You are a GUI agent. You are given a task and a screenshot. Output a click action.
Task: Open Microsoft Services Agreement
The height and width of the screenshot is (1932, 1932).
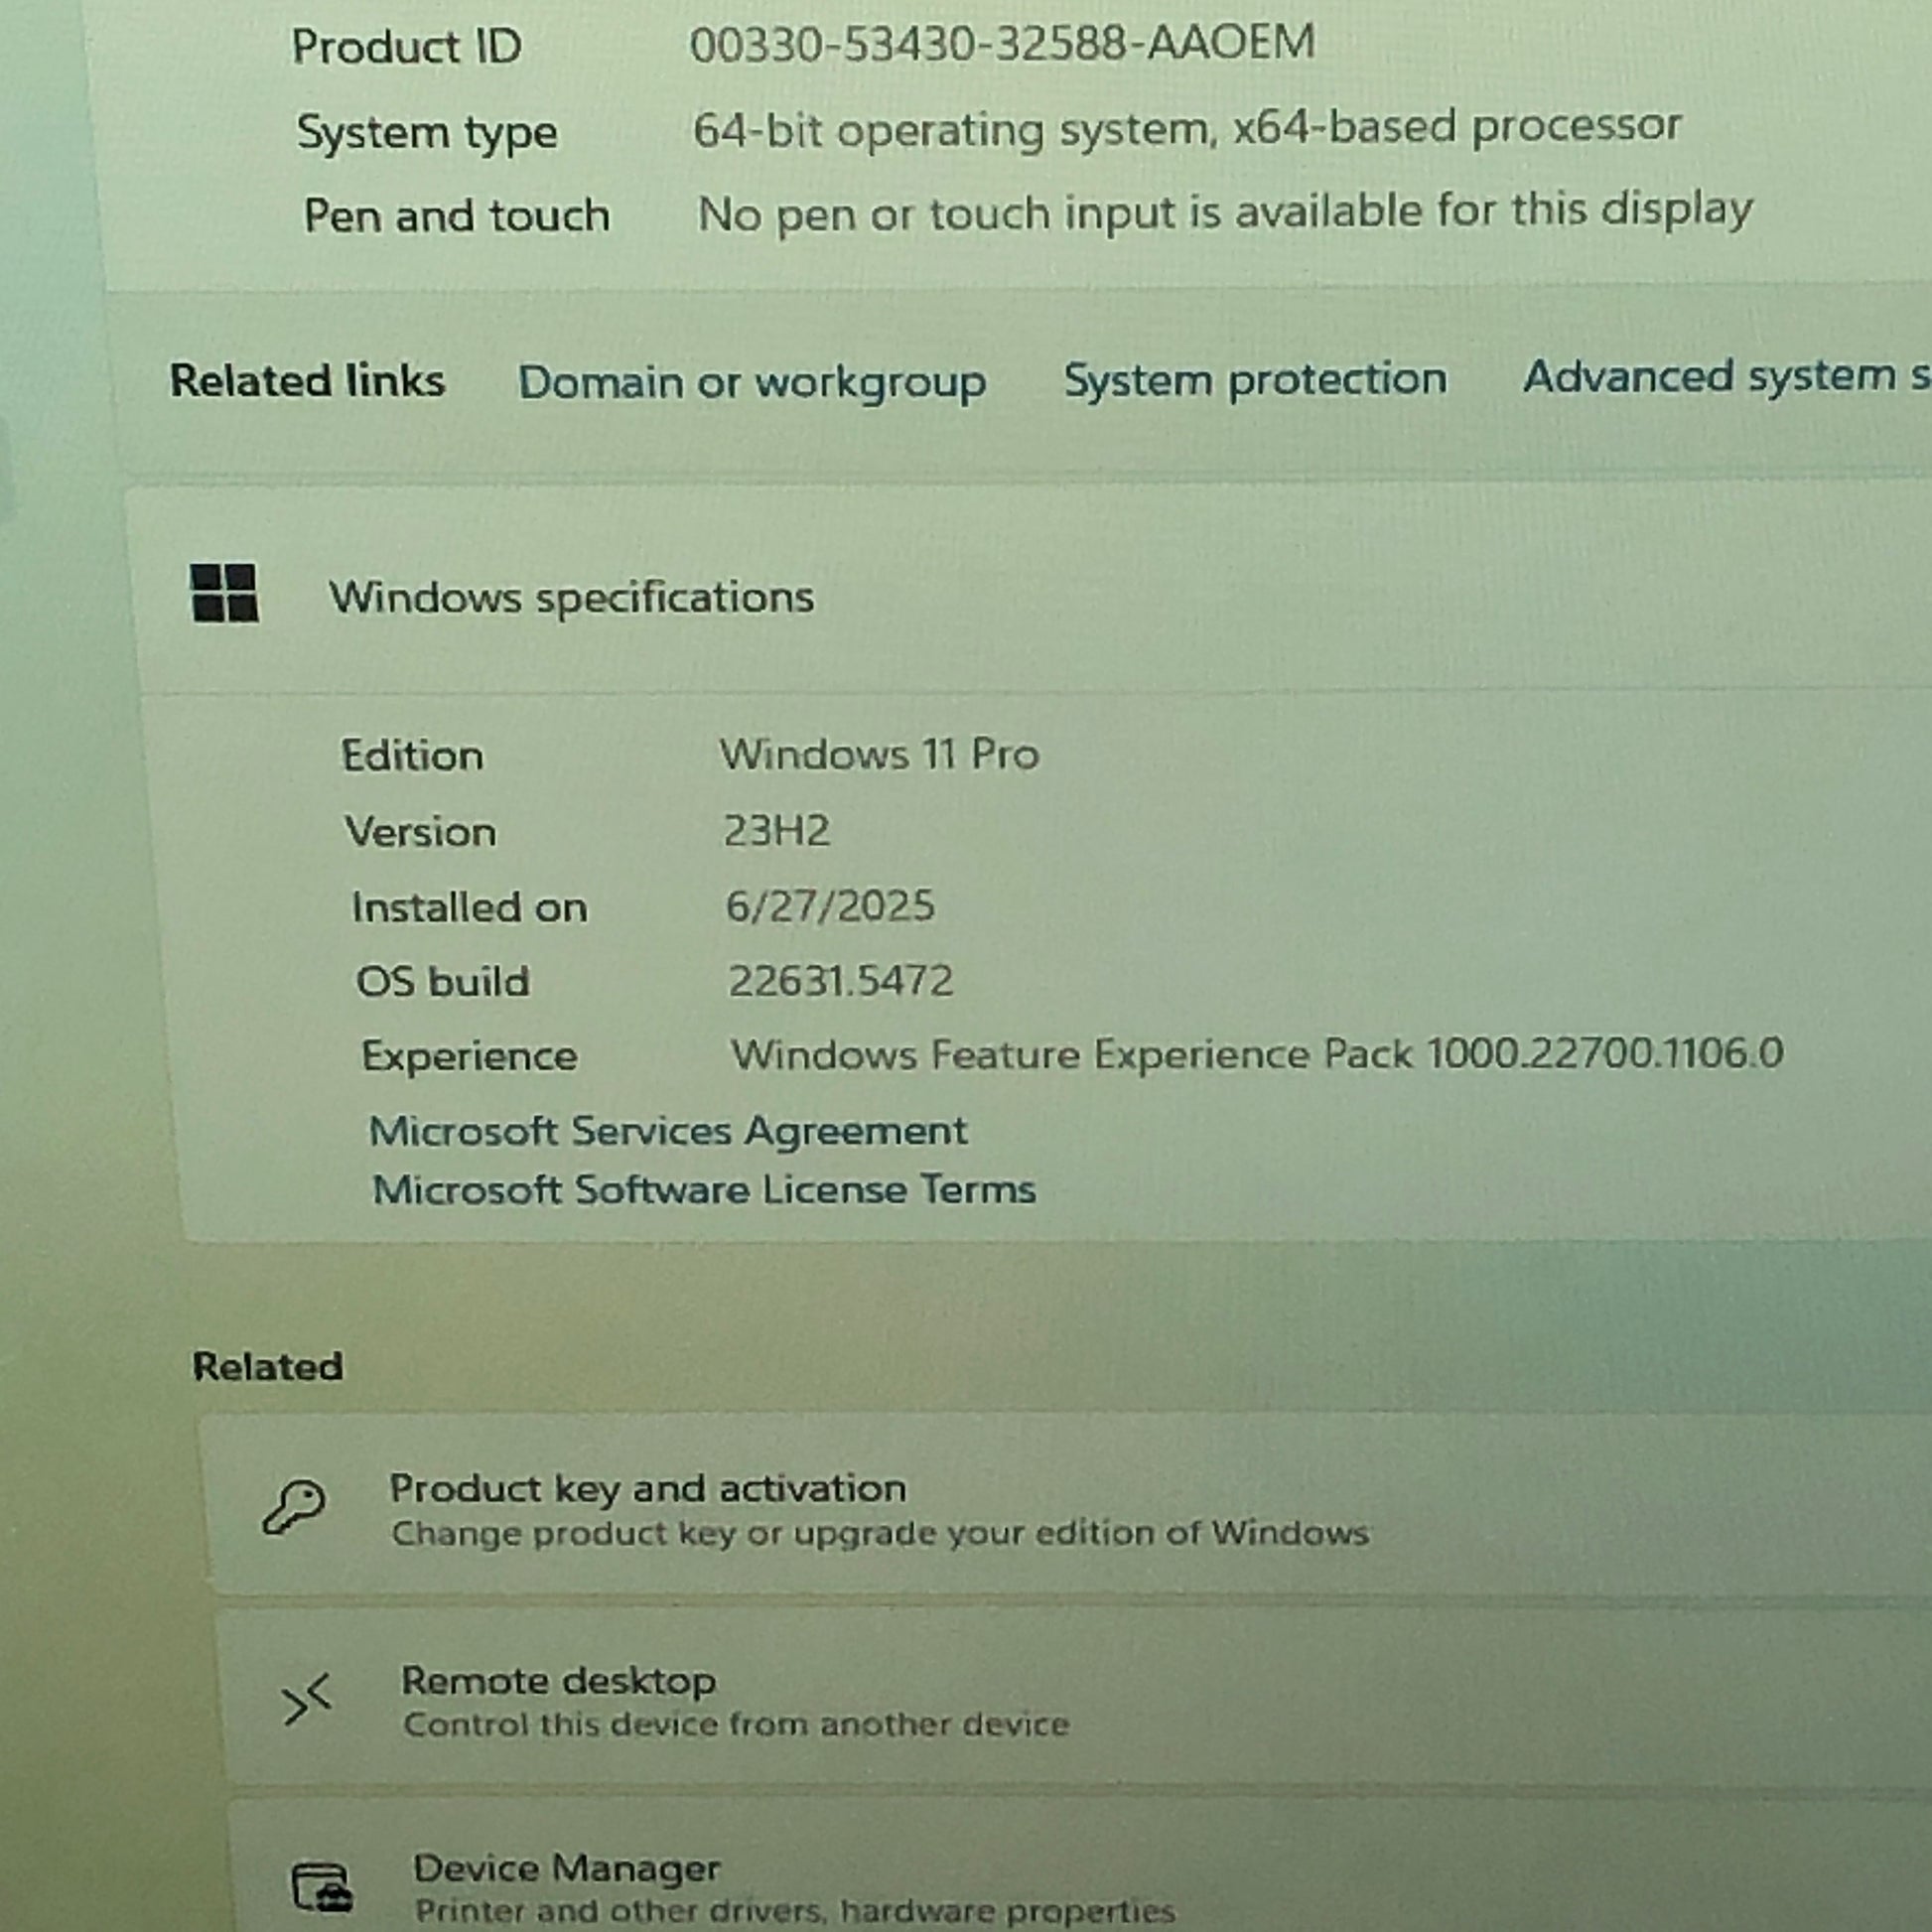tap(667, 1131)
